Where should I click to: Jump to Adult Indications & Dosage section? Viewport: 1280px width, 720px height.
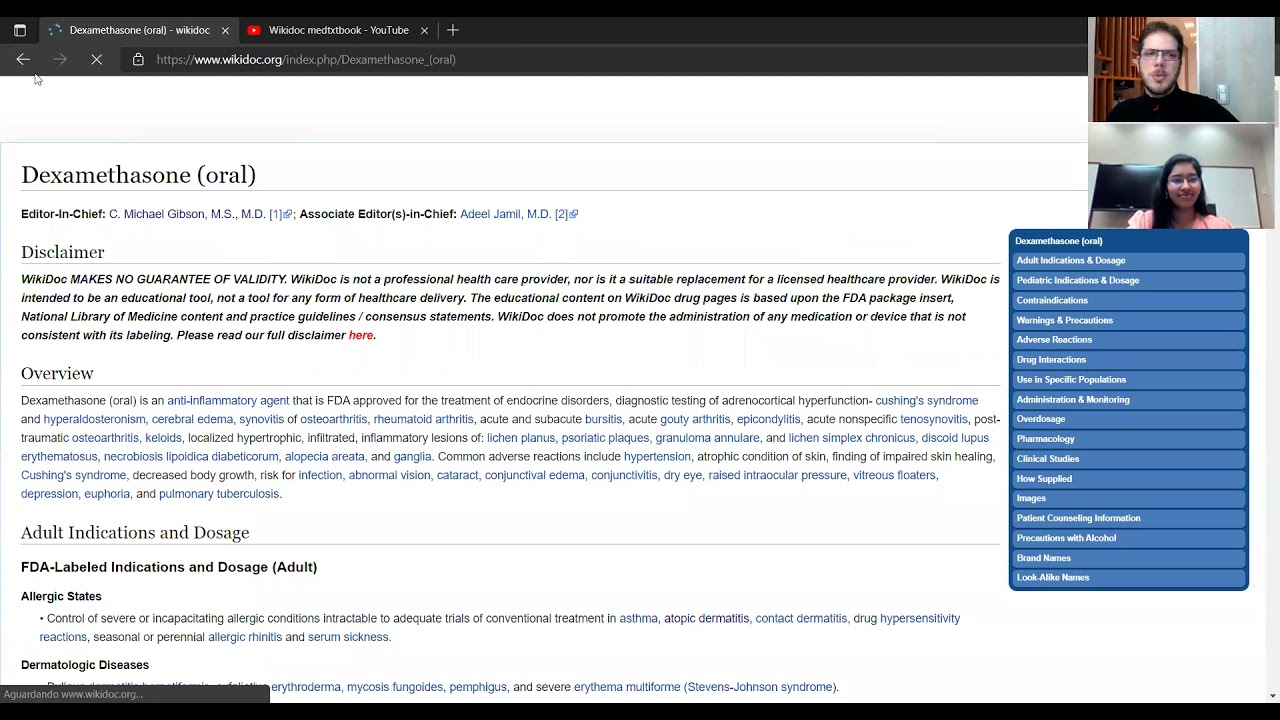pos(1128,261)
